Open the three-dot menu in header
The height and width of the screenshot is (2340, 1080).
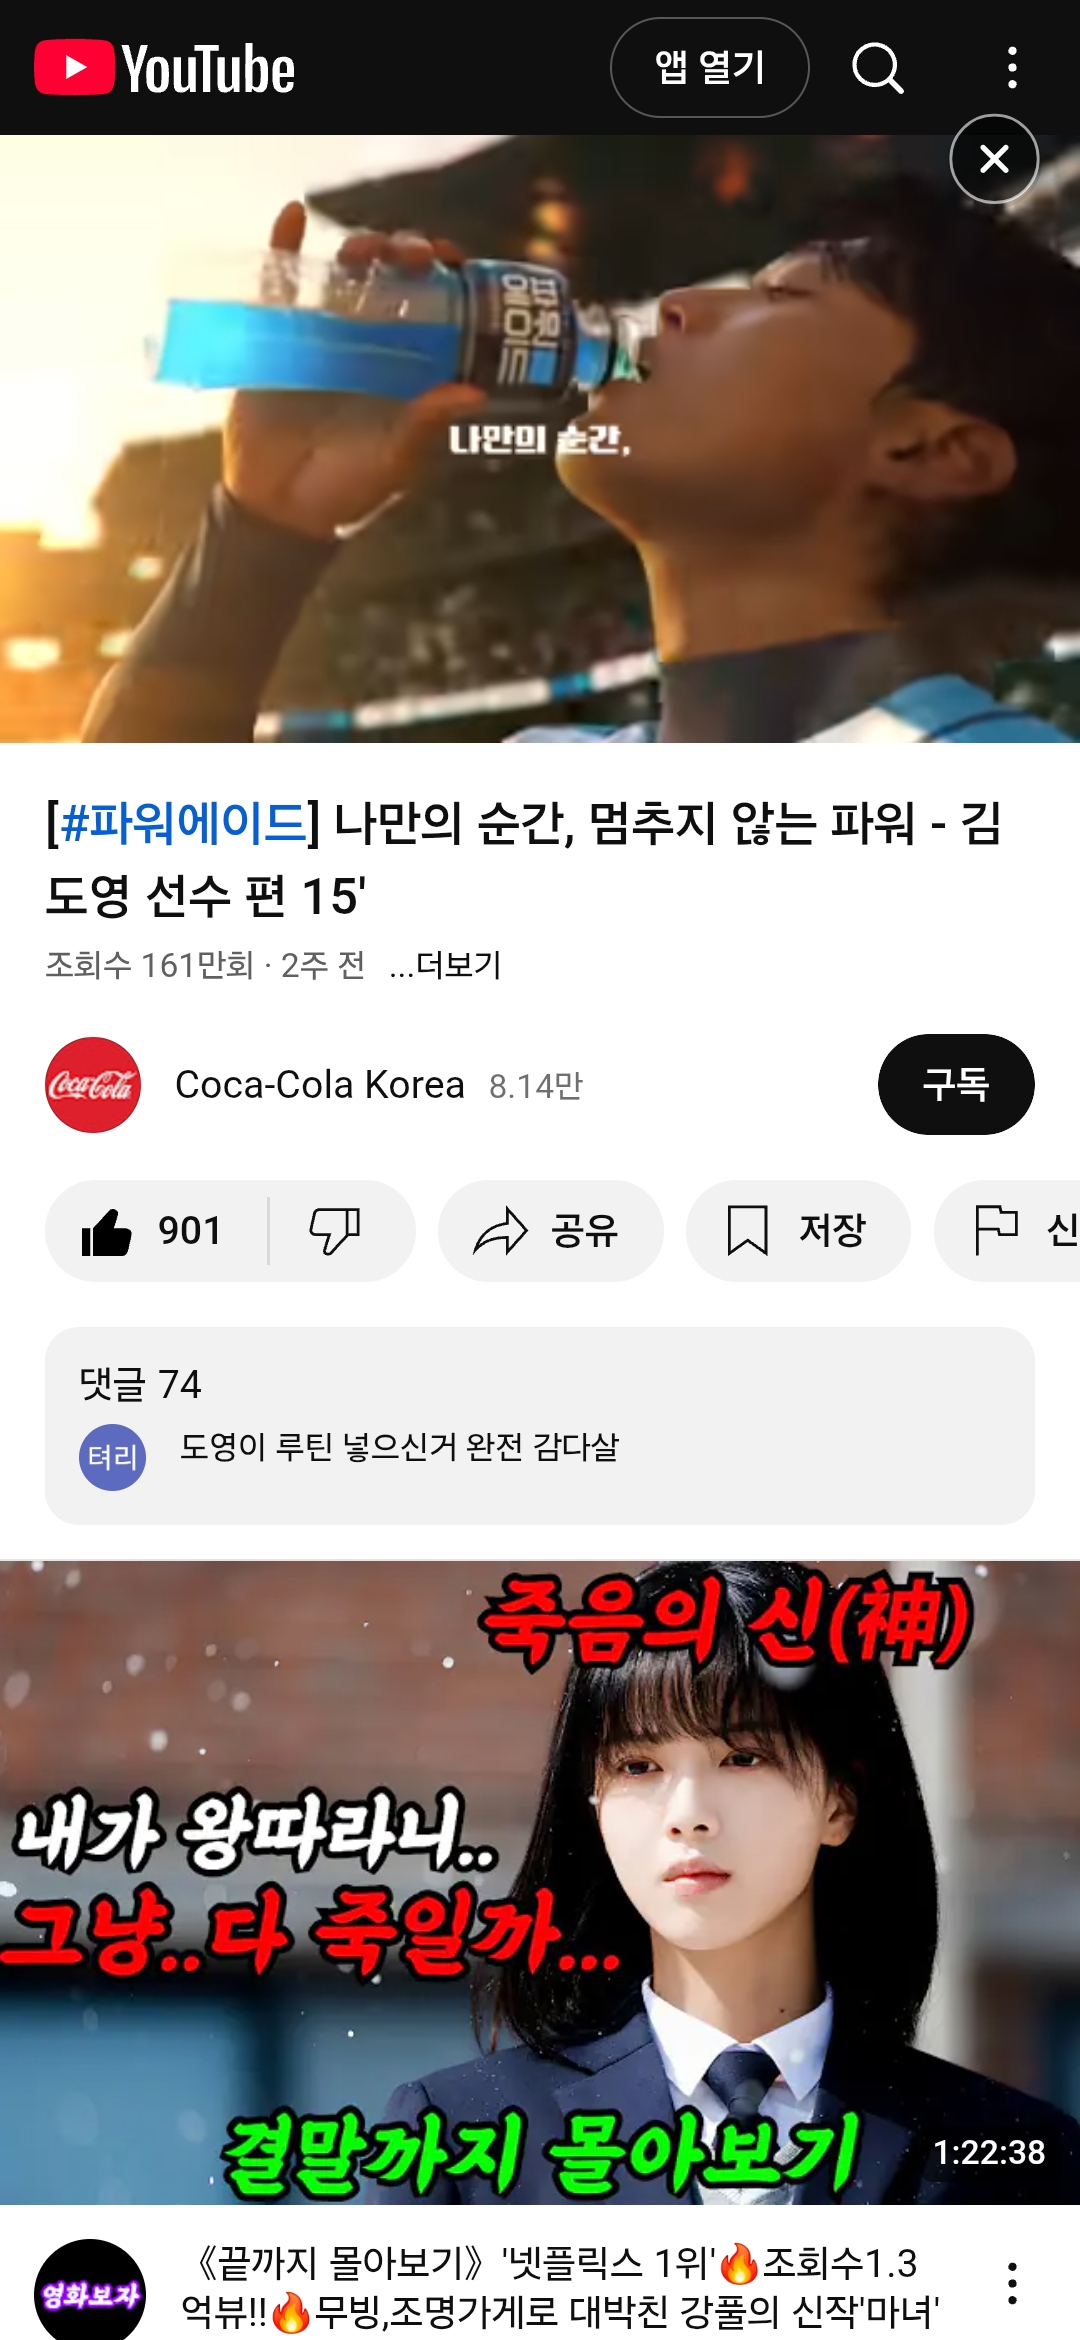pyautogui.click(x=1012, y=68)
